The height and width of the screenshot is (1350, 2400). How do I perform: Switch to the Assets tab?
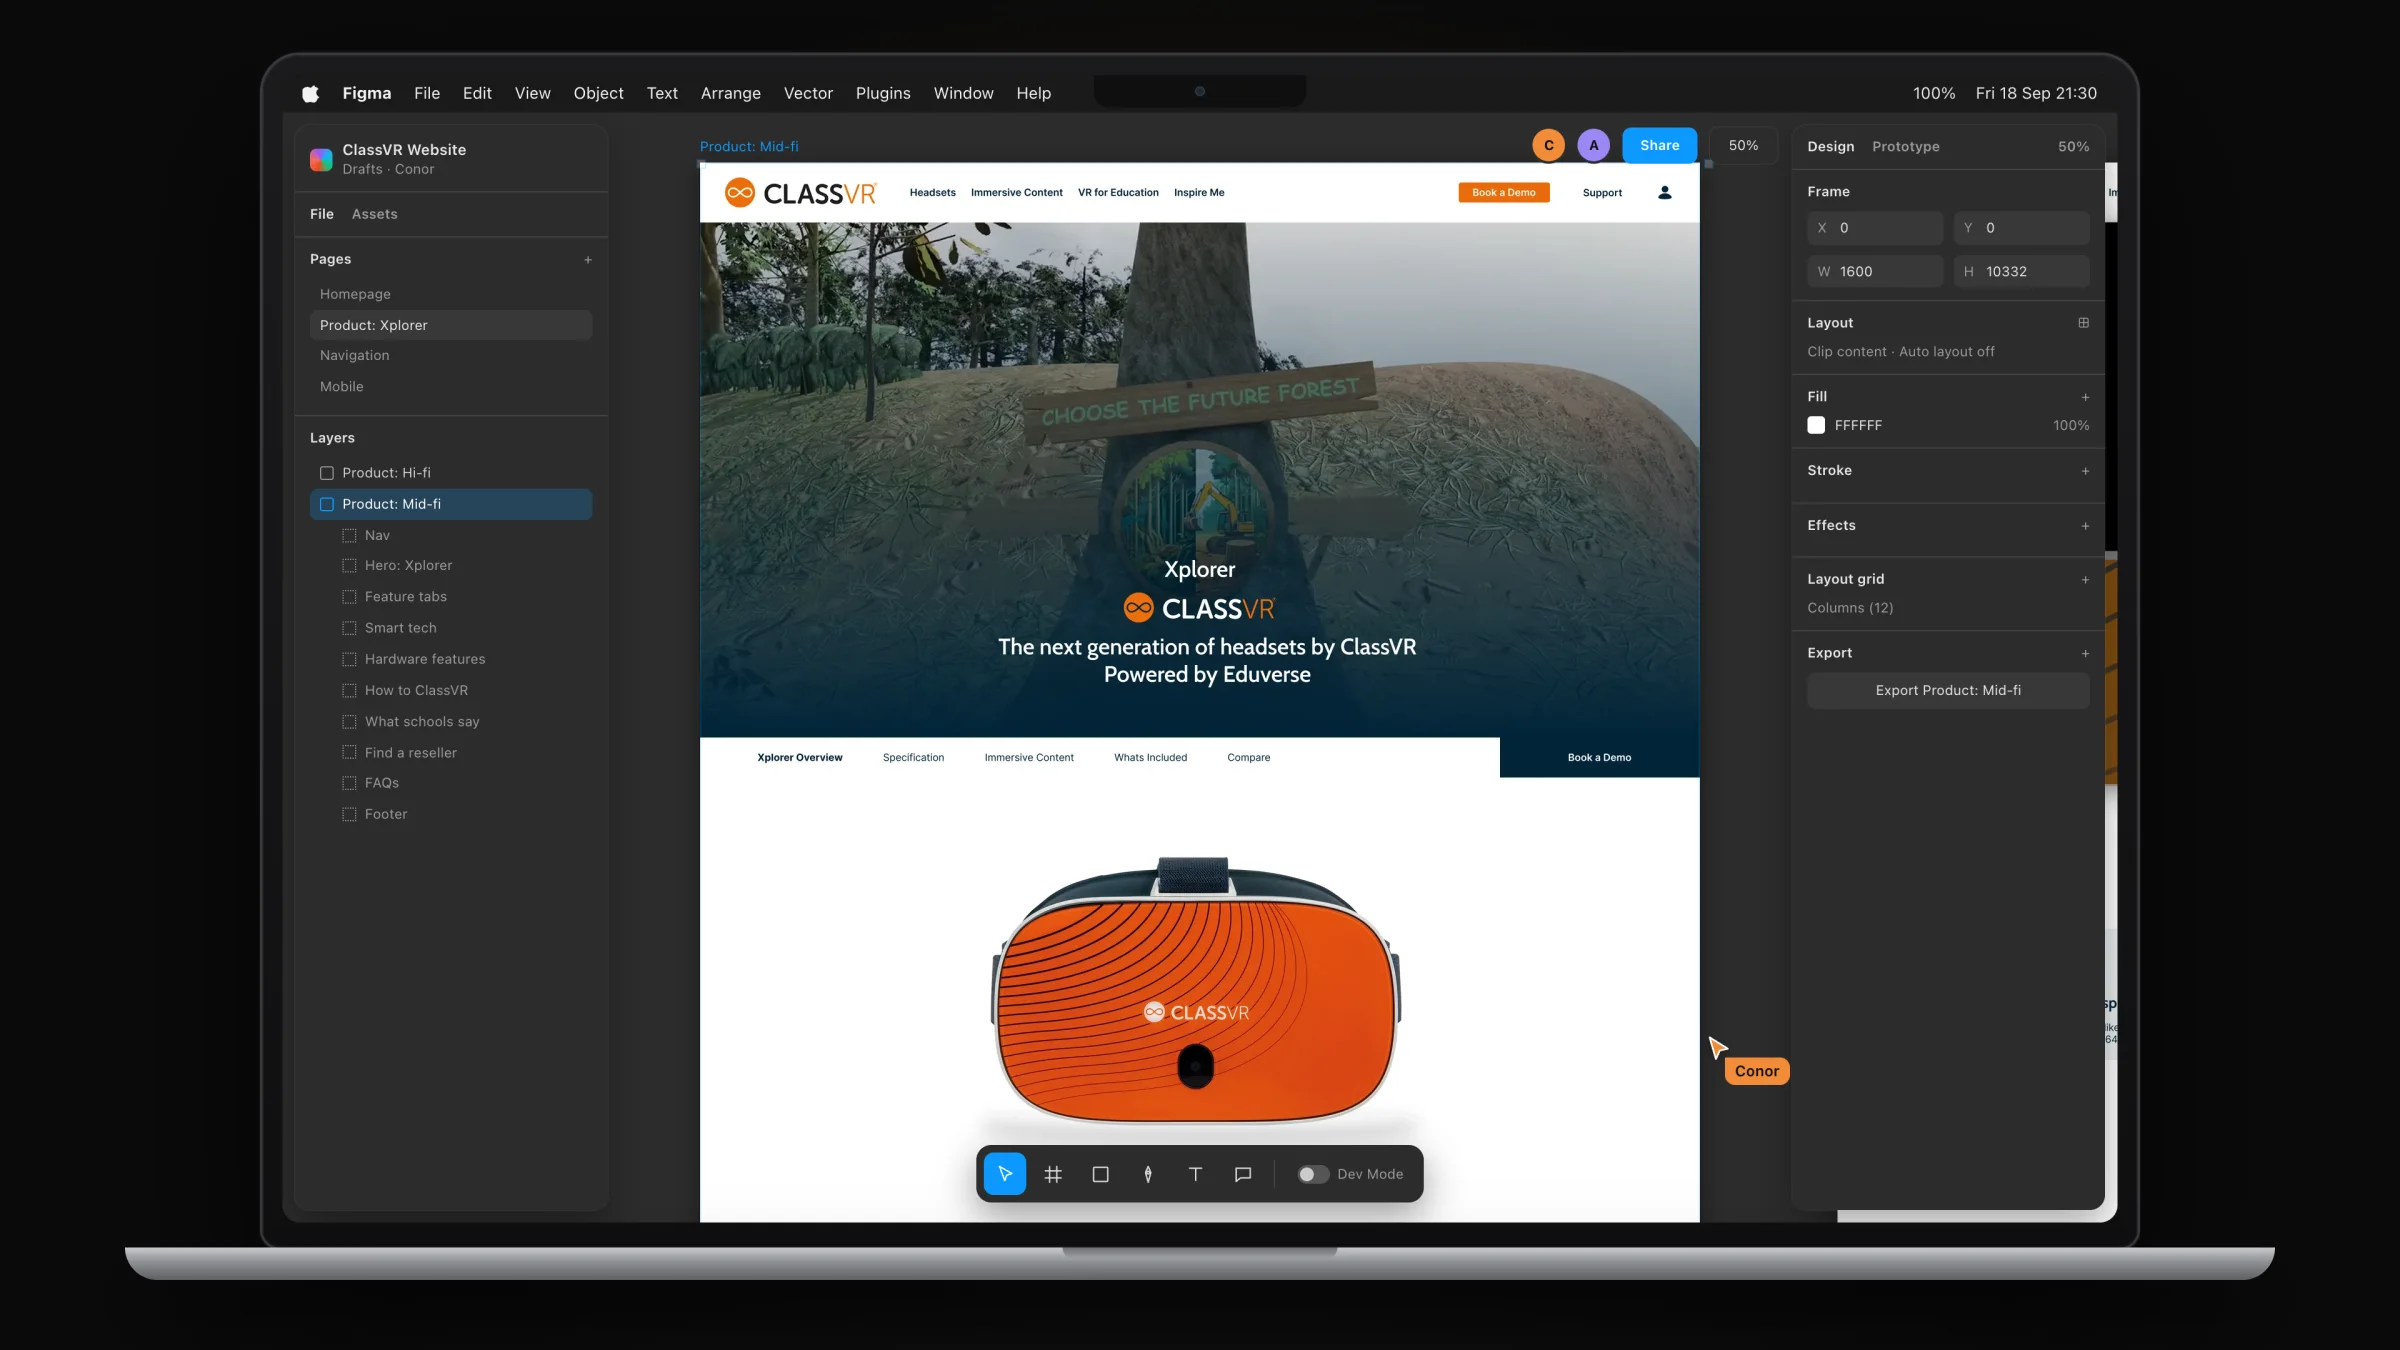(x=374, y=214)
